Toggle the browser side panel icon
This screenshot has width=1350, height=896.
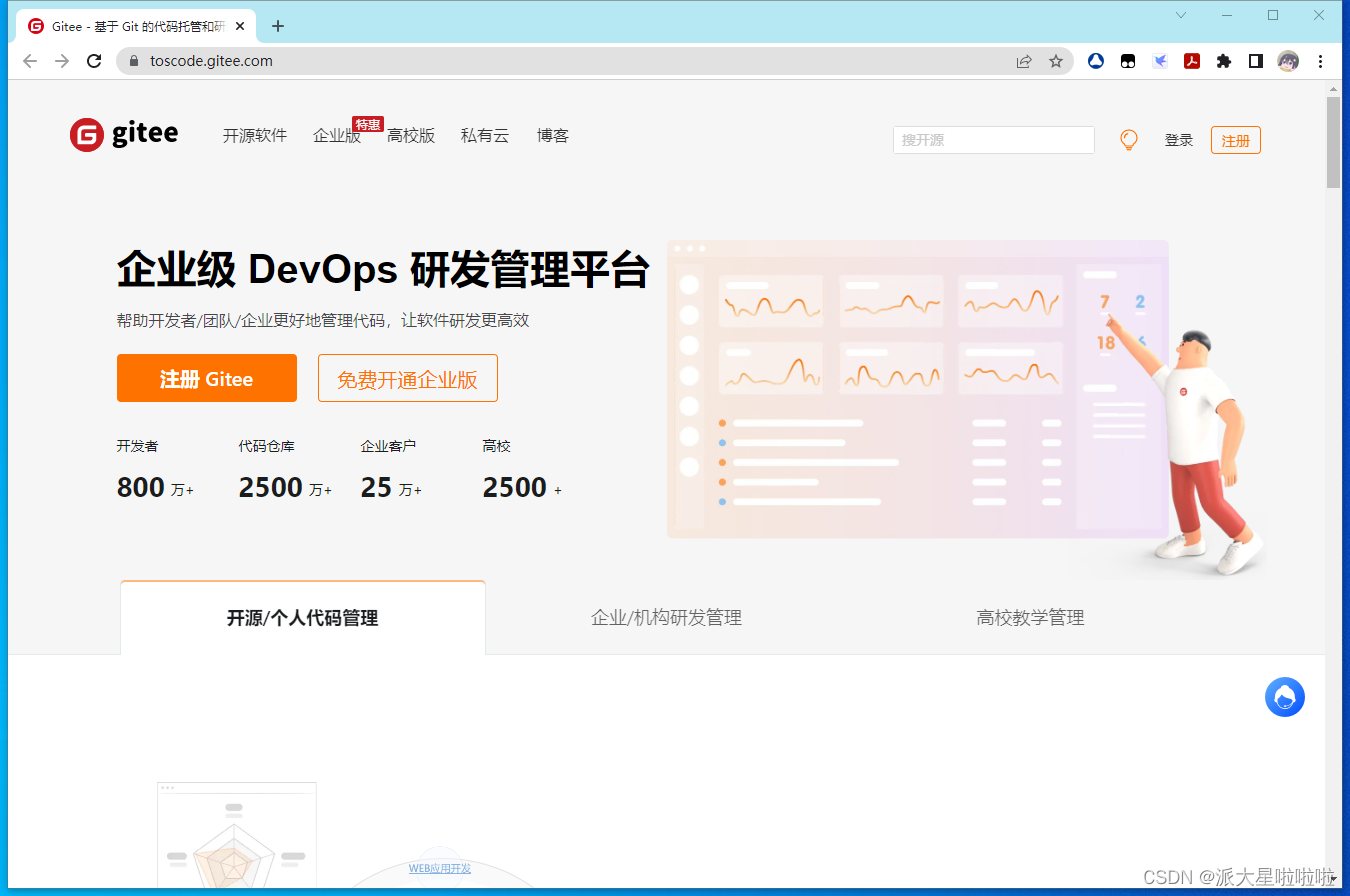point(1256,61)
